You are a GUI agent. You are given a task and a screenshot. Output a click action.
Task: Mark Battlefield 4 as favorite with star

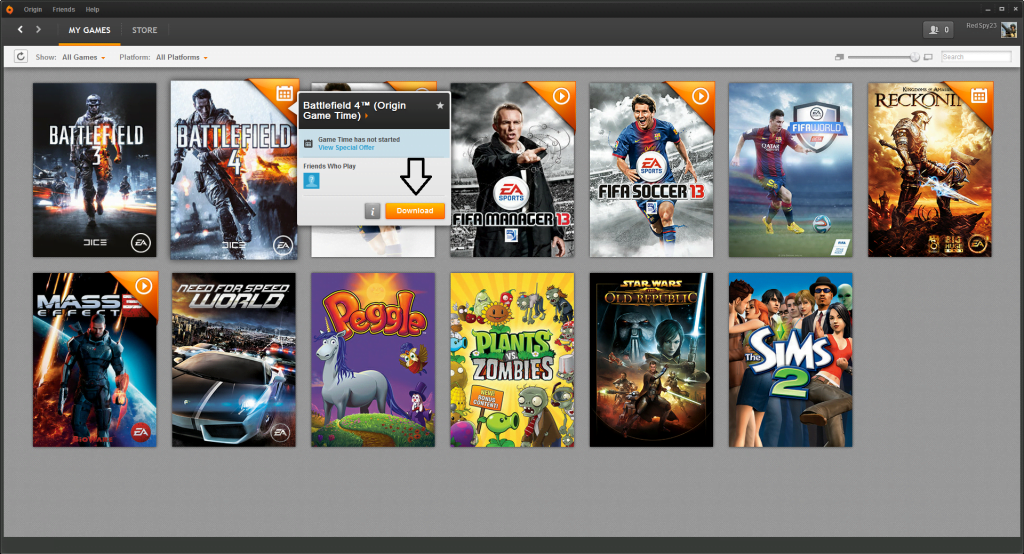[440, 105]
